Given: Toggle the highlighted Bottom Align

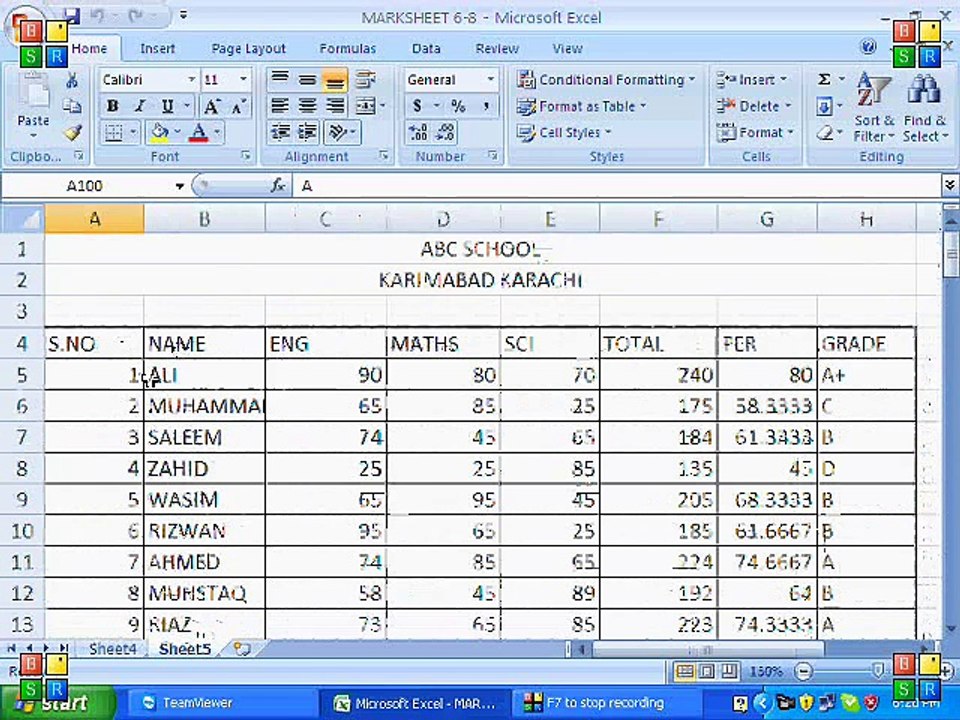Looking at the screenshot, I should (x=335, y=80).
